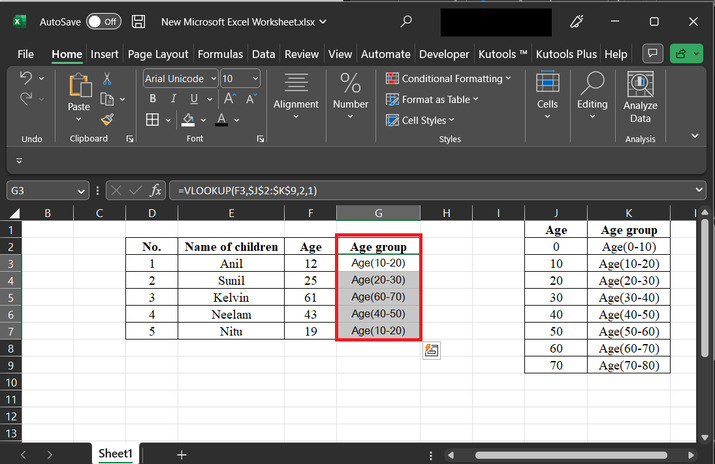The width and height of the screenshot is (715, 464).
Task: Toggle Underline formatting
Action: 194,98
